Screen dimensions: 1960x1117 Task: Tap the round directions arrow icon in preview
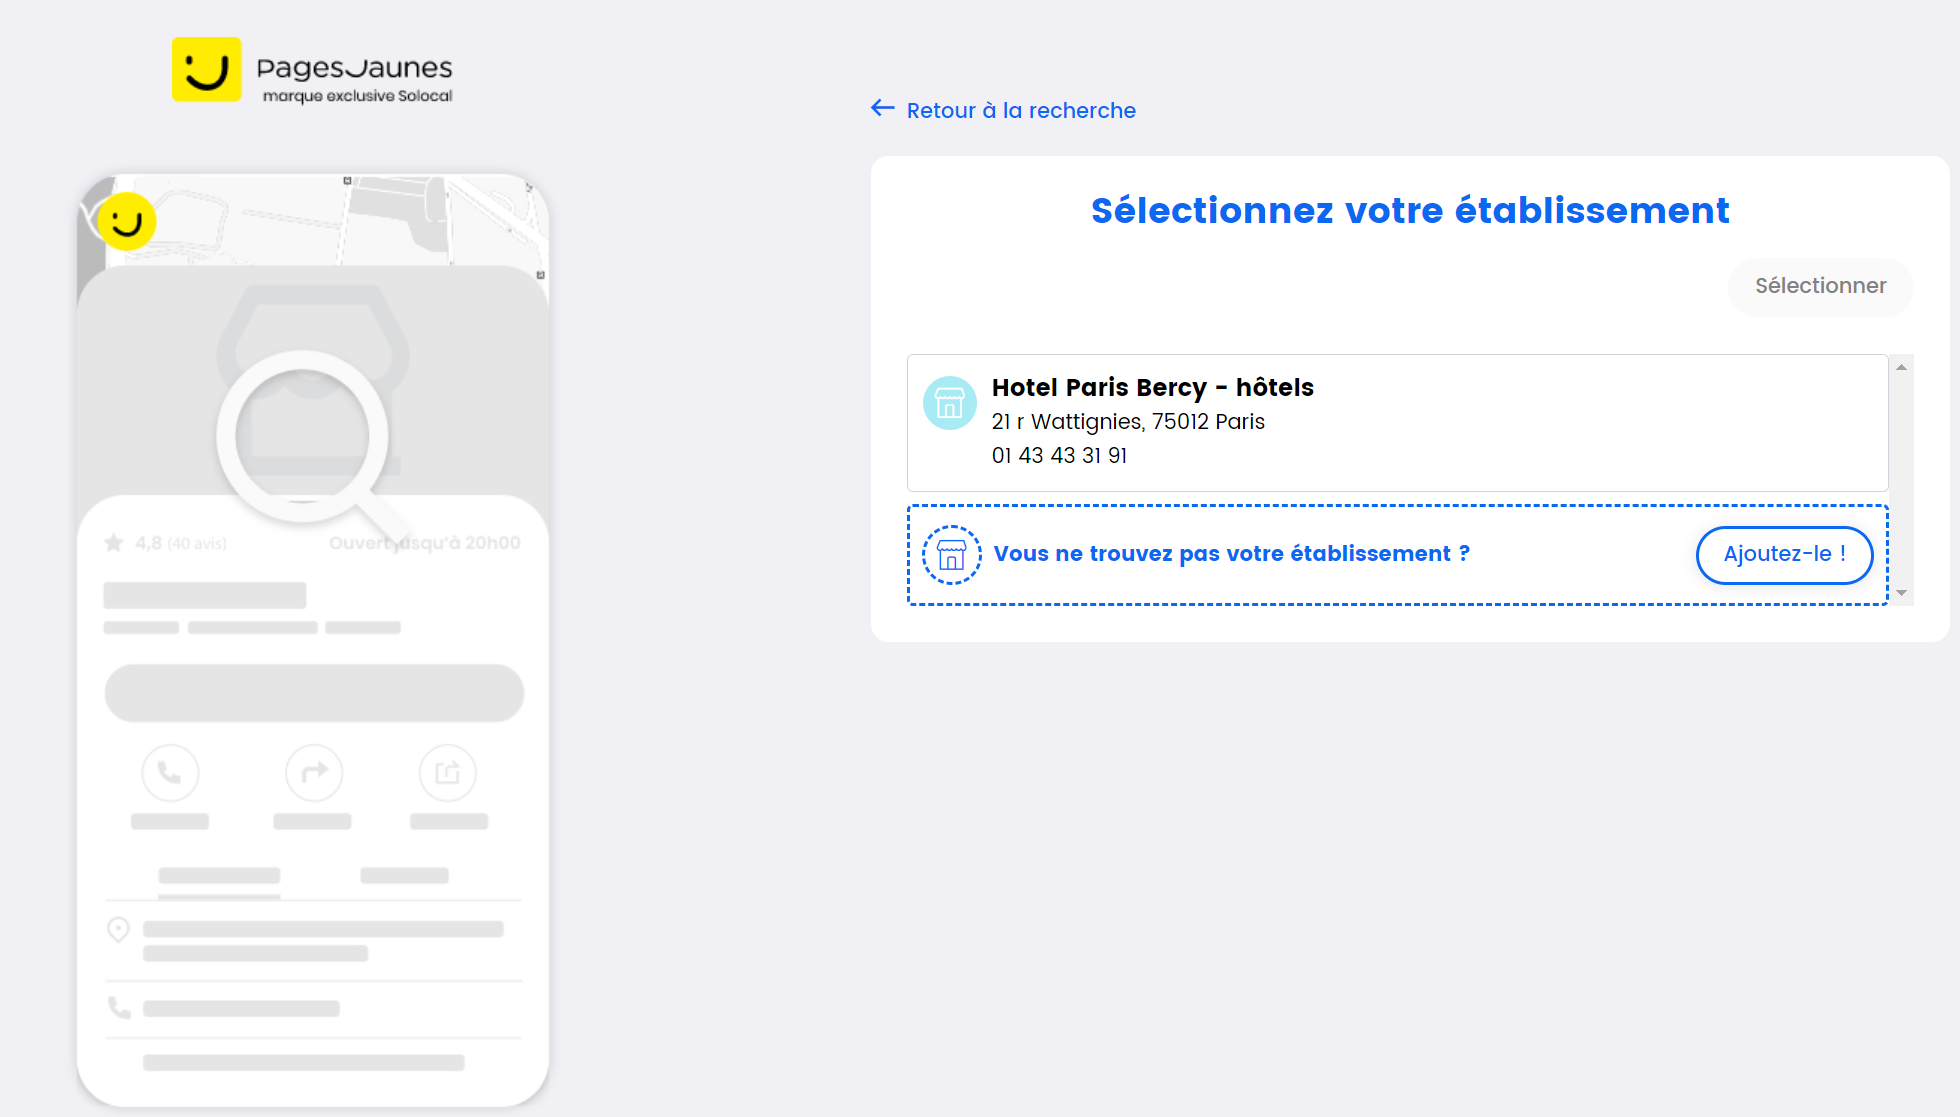pos(314,773)
